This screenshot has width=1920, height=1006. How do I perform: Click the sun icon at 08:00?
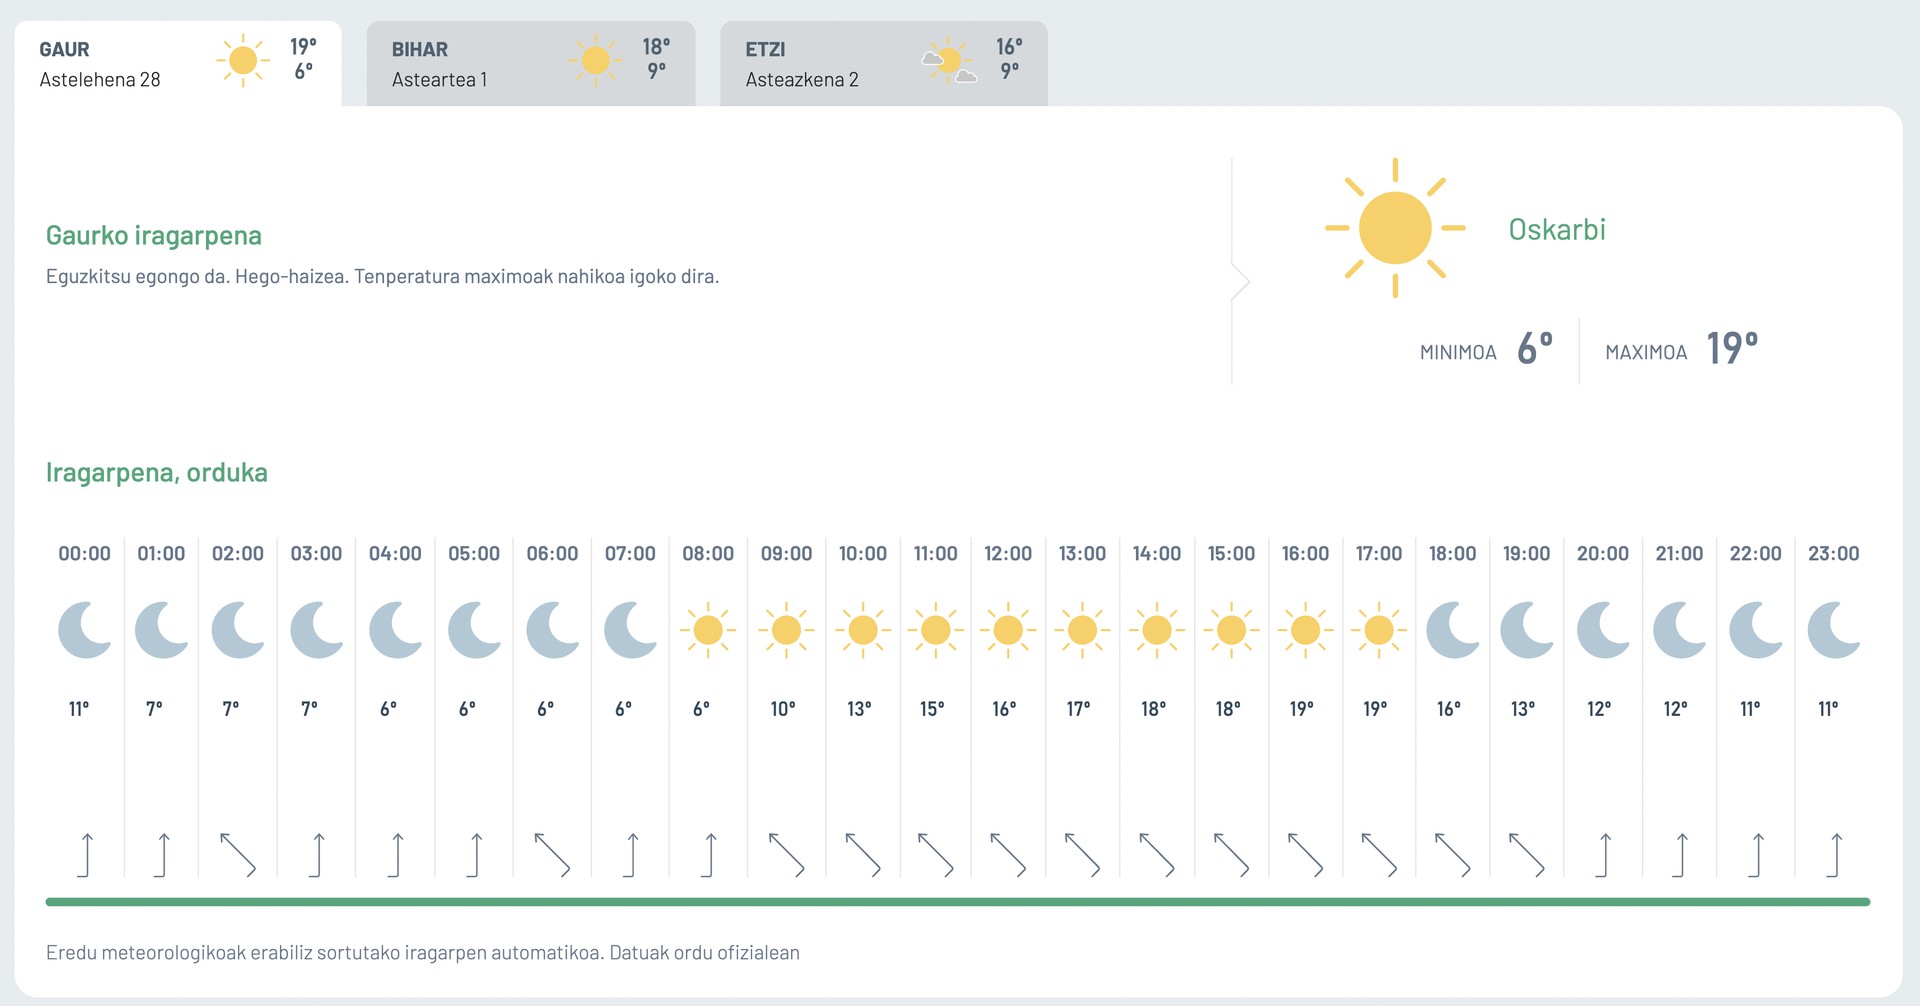click(708, 630)
